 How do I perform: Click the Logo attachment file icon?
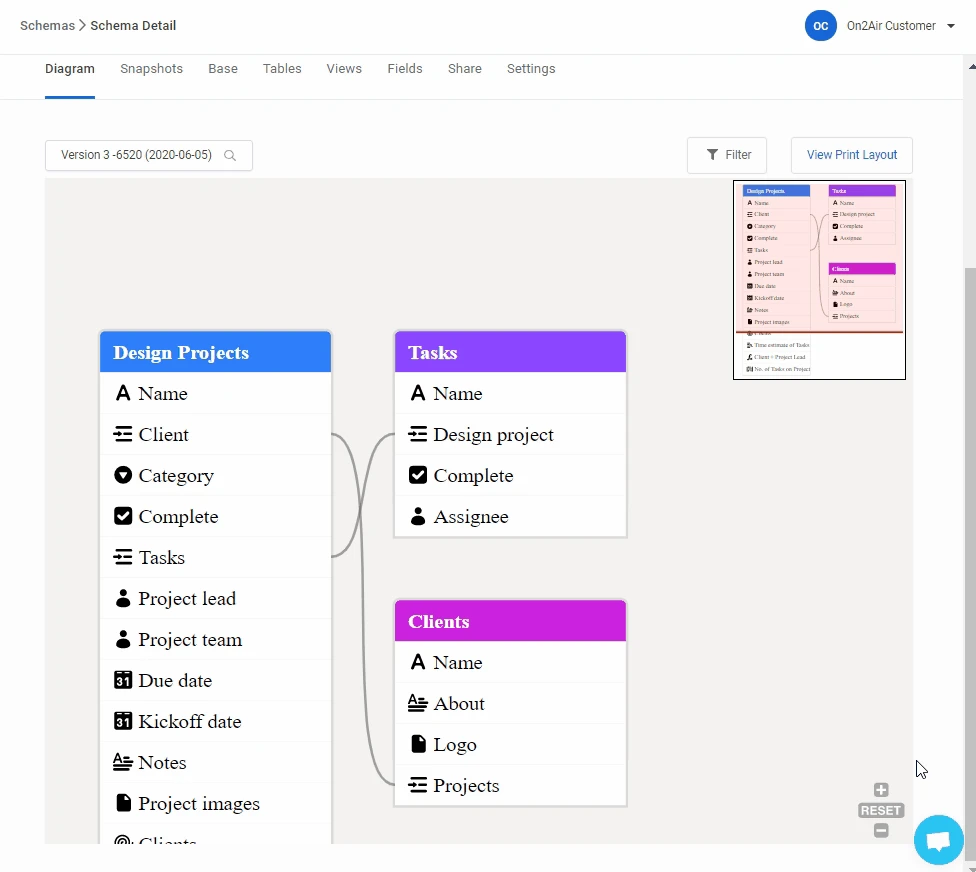(418, 745)
